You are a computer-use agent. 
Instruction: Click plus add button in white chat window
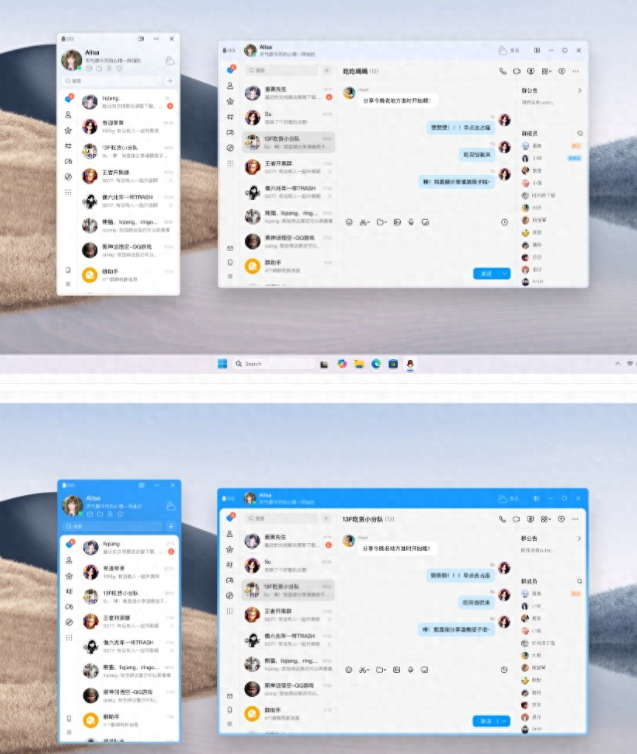[x=327, y=70]
